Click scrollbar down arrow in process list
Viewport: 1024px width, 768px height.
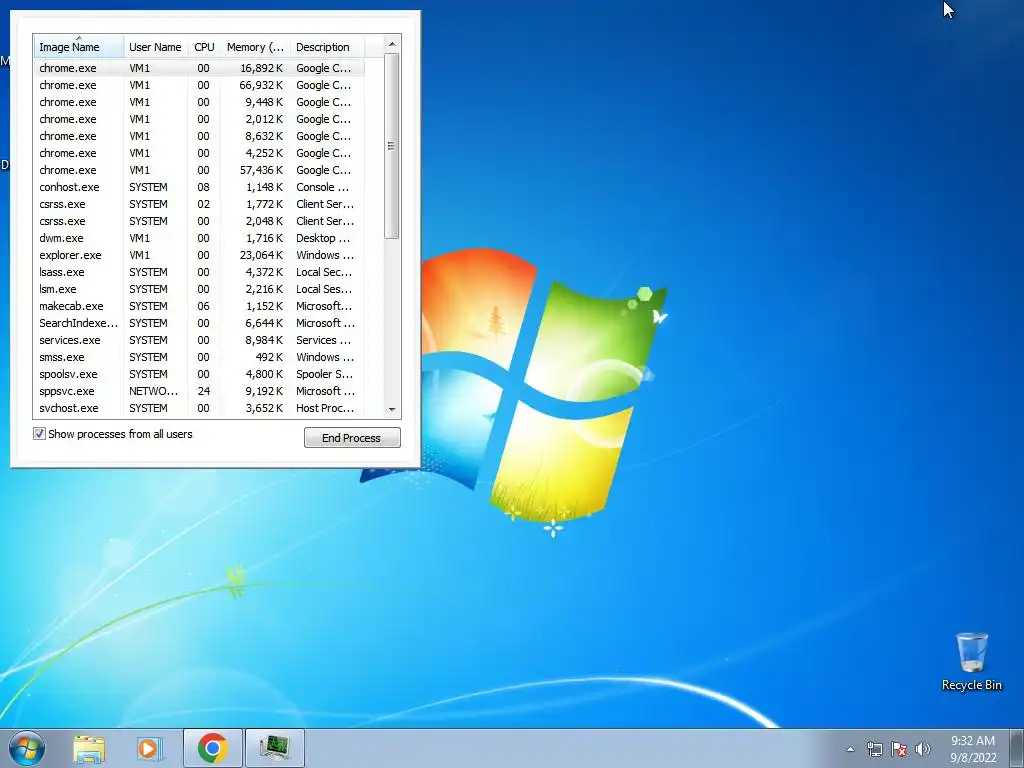392,409
